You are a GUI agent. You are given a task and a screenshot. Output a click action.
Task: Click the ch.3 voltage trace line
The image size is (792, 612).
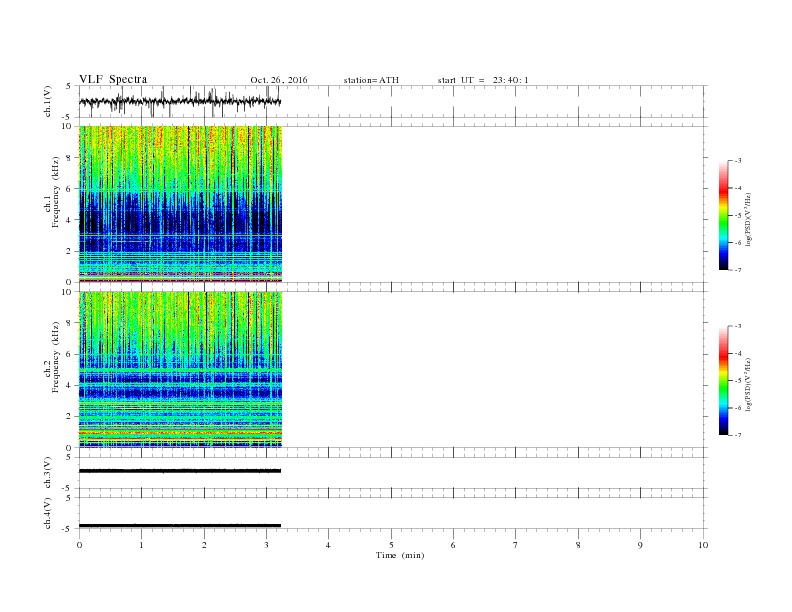tap(180, 471)
